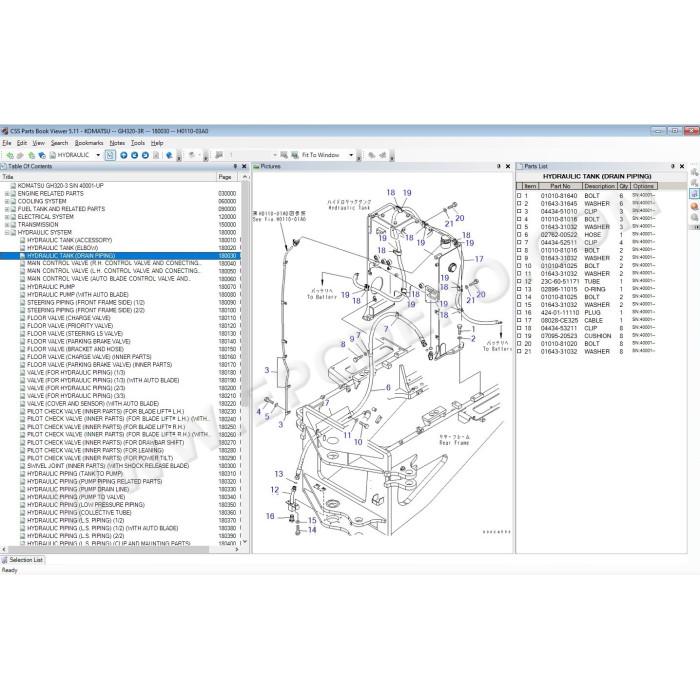Expand the COOLING SYSTEM tree node
The height and width of the screenshot is (700, 700).
(7, 201)
